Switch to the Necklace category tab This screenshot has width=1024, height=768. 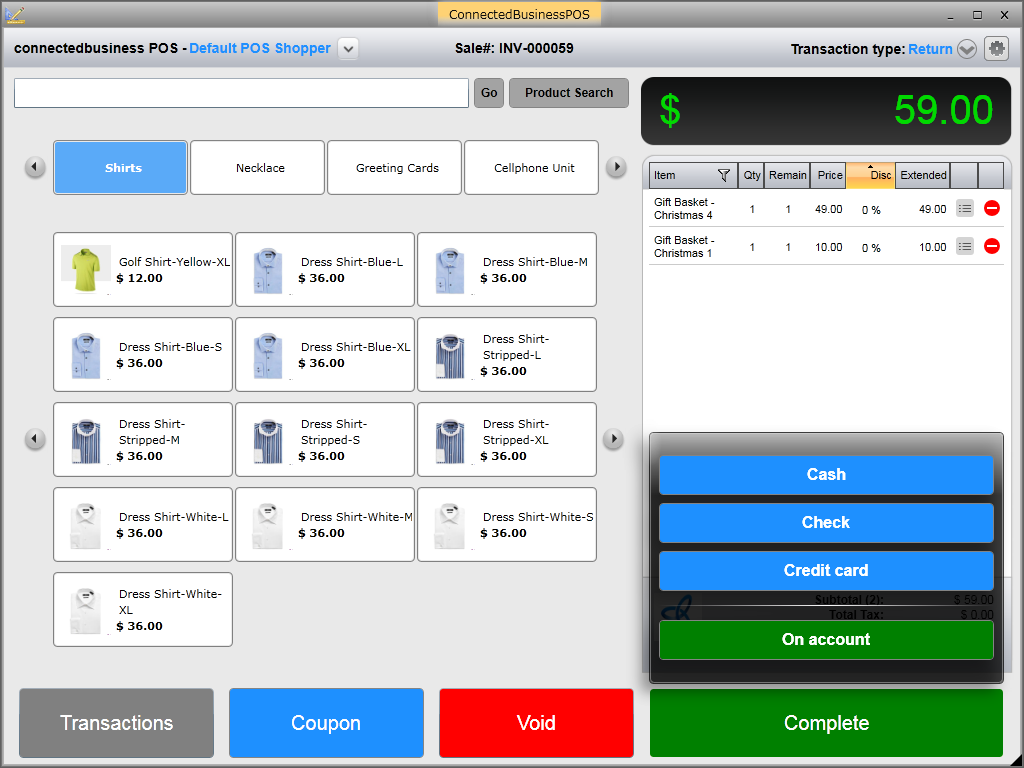click(258, 168)
